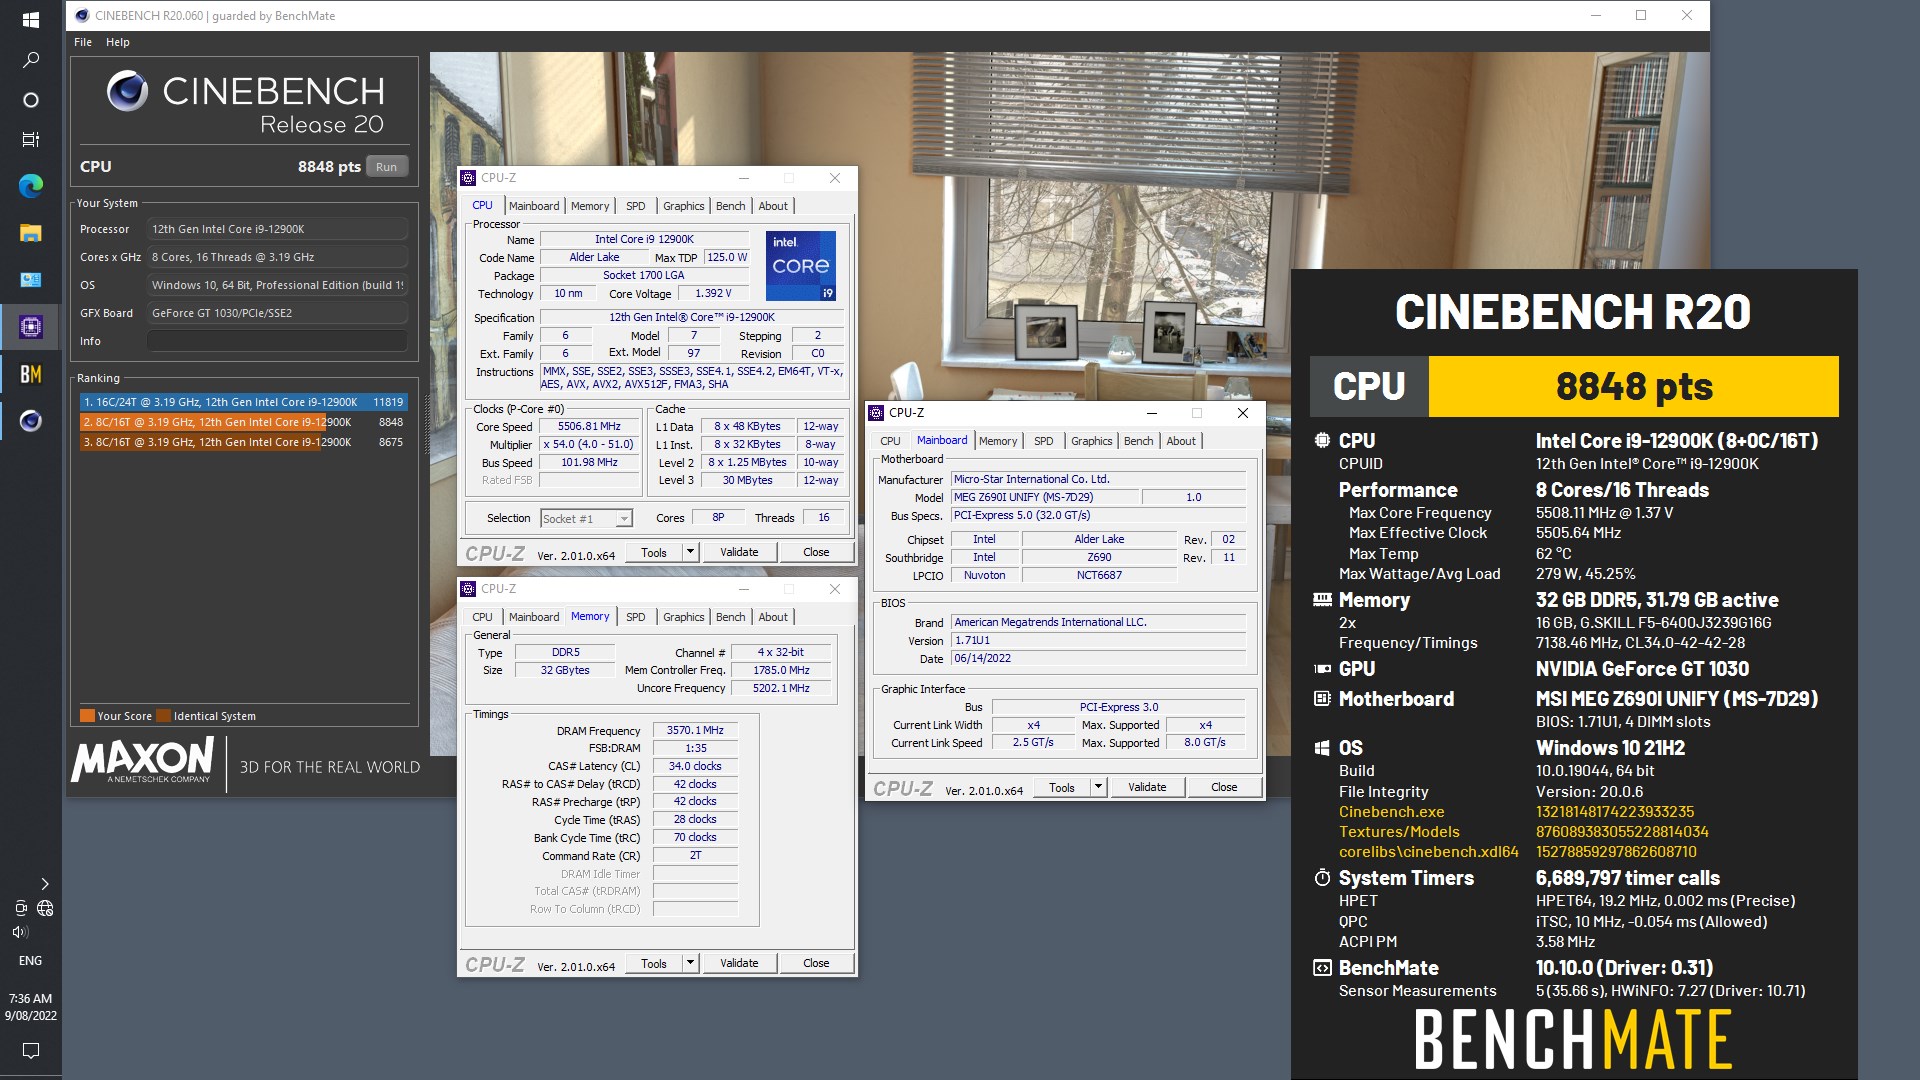The width and height of the screenshot is (1920, 1080).
Task: Open Bench tab in CPU-Z Mainboard window
Action: (1139, 441)
